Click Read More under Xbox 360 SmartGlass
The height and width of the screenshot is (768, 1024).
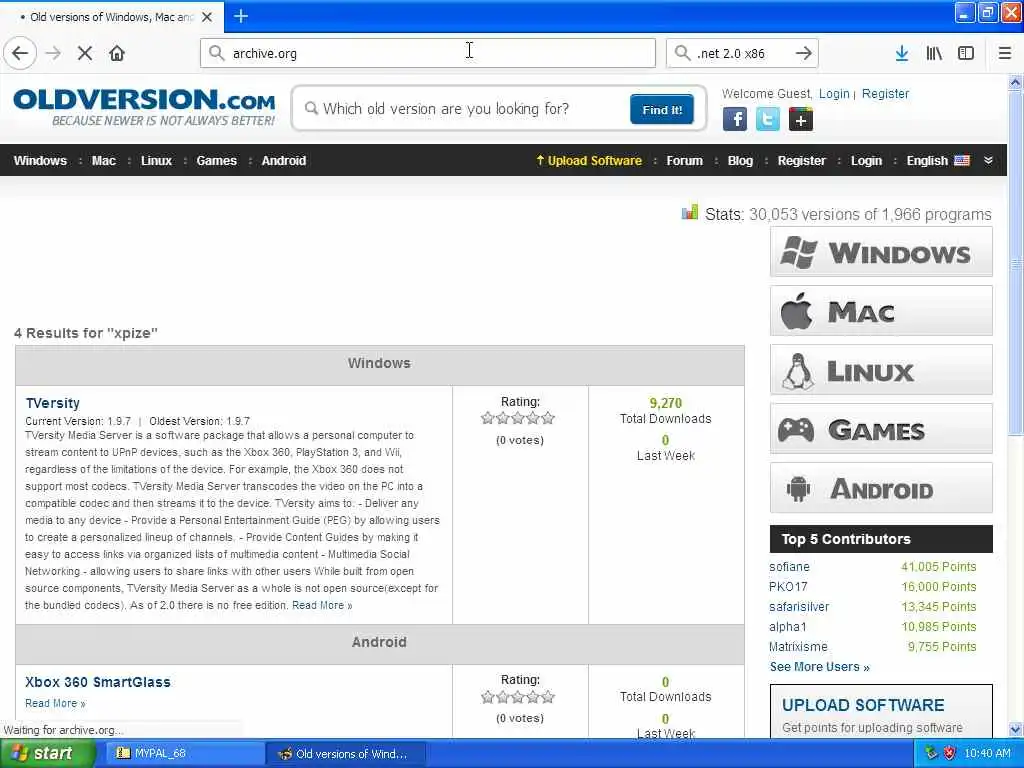click(x=55, y=703)
